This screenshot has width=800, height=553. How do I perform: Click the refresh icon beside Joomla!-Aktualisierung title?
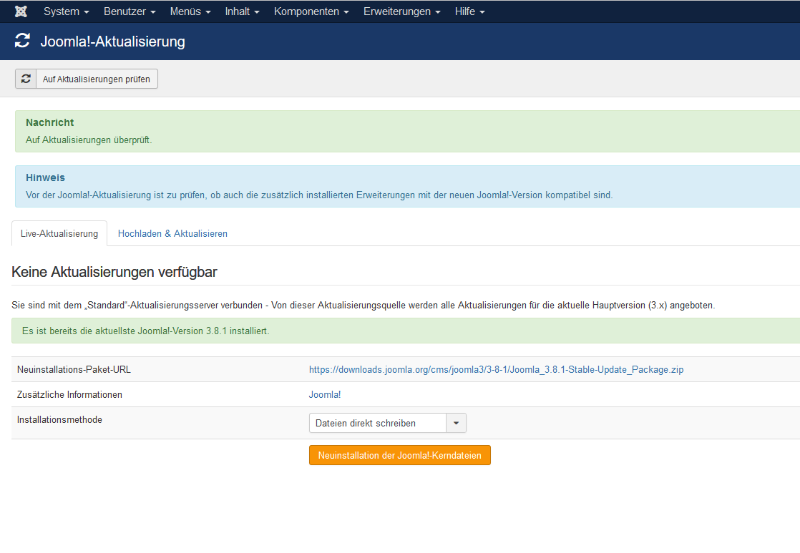(22, 41)
